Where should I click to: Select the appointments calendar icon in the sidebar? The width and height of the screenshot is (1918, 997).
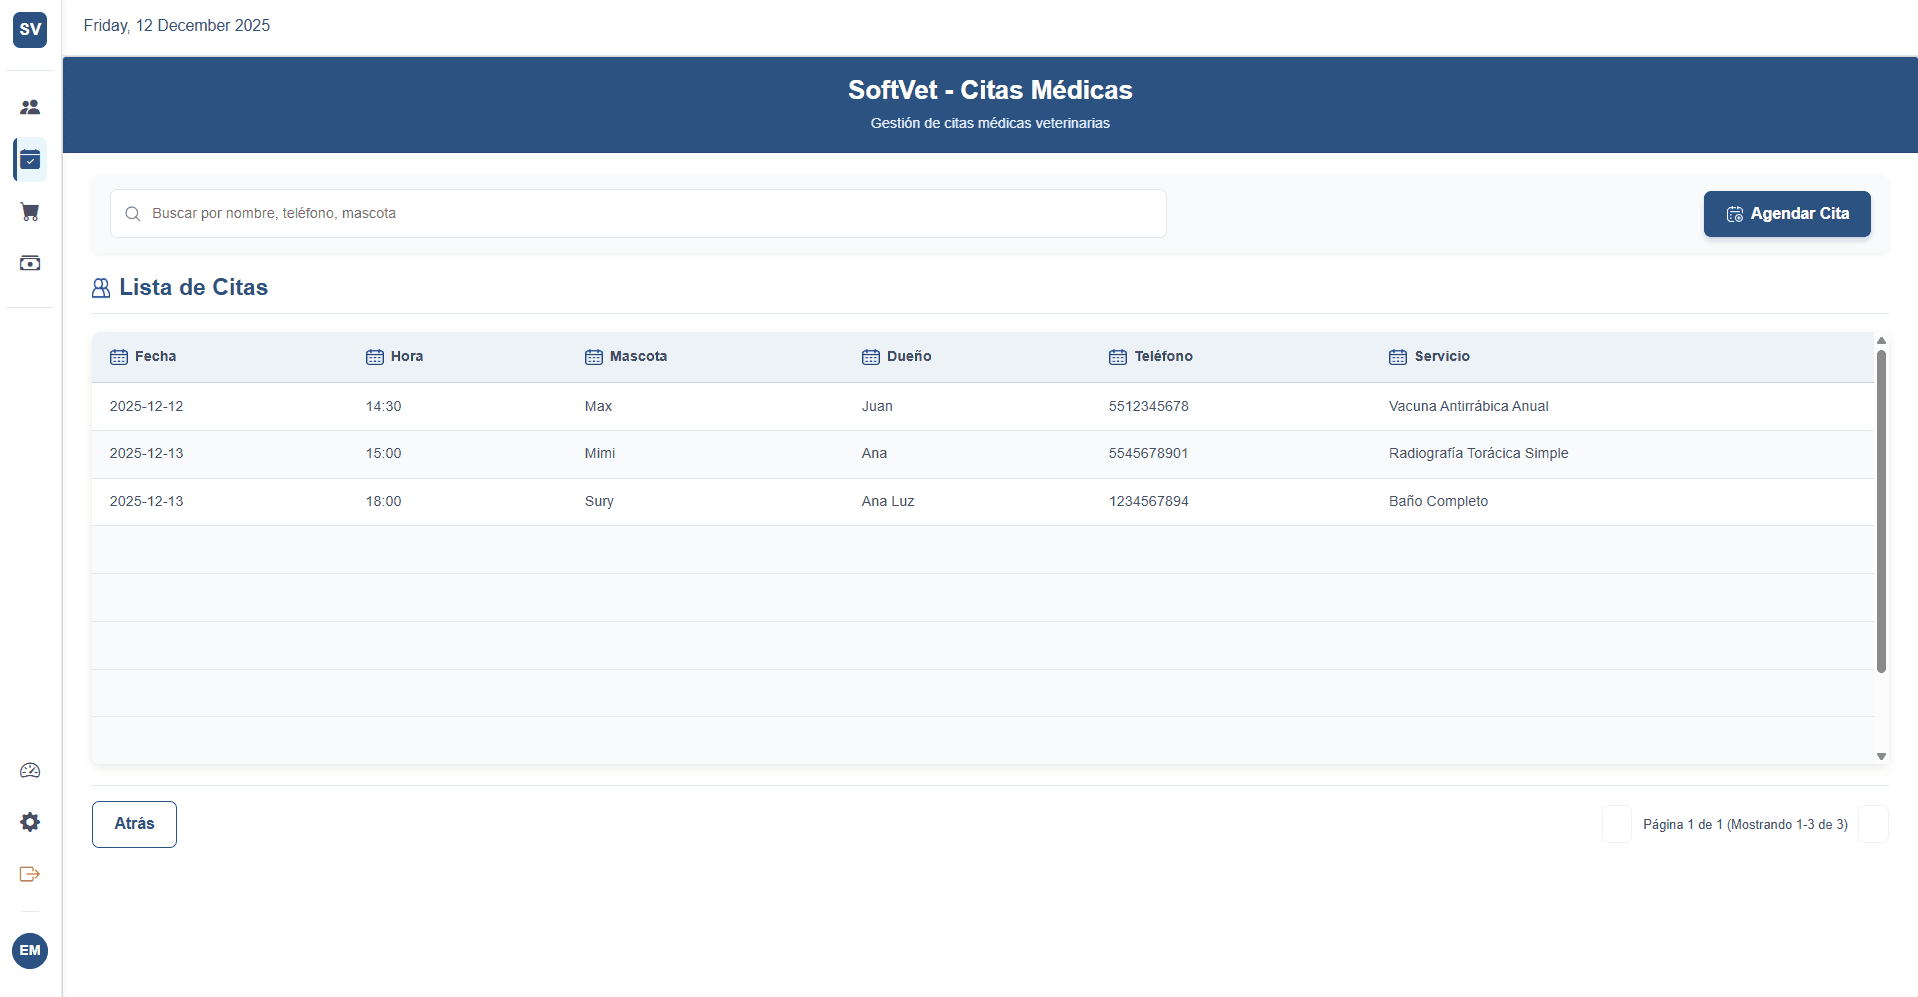pos(29,159)
